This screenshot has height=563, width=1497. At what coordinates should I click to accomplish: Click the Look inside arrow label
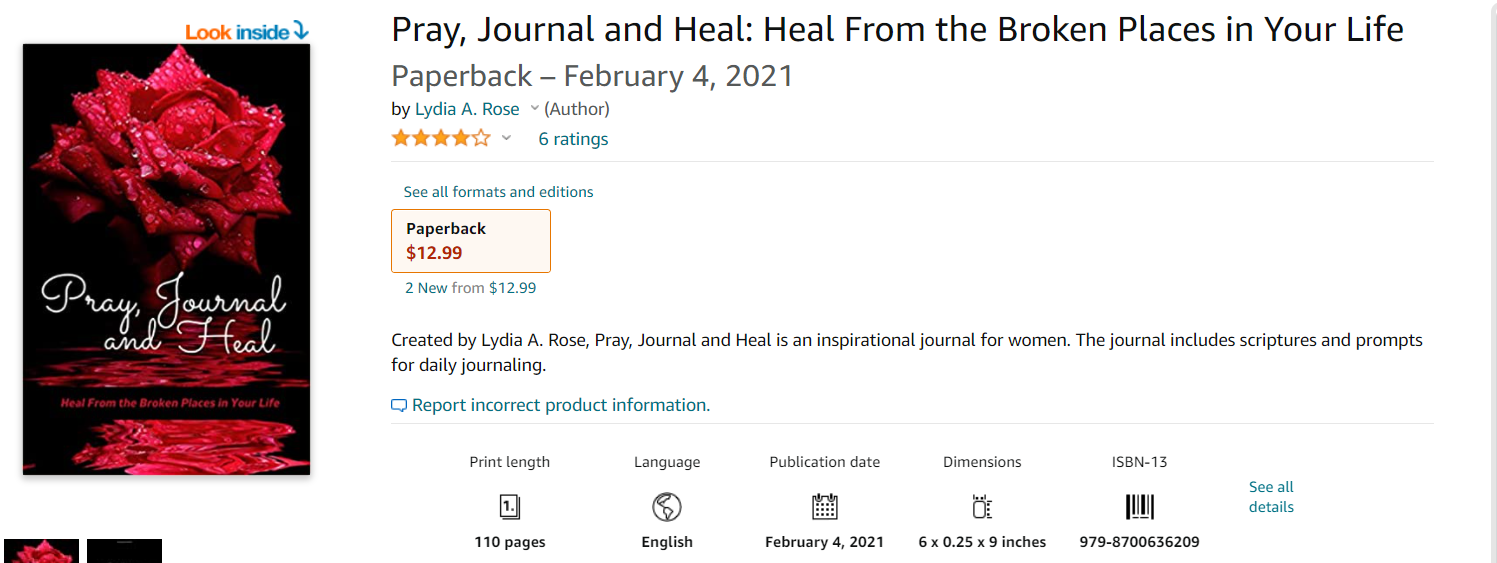point(247,32)
